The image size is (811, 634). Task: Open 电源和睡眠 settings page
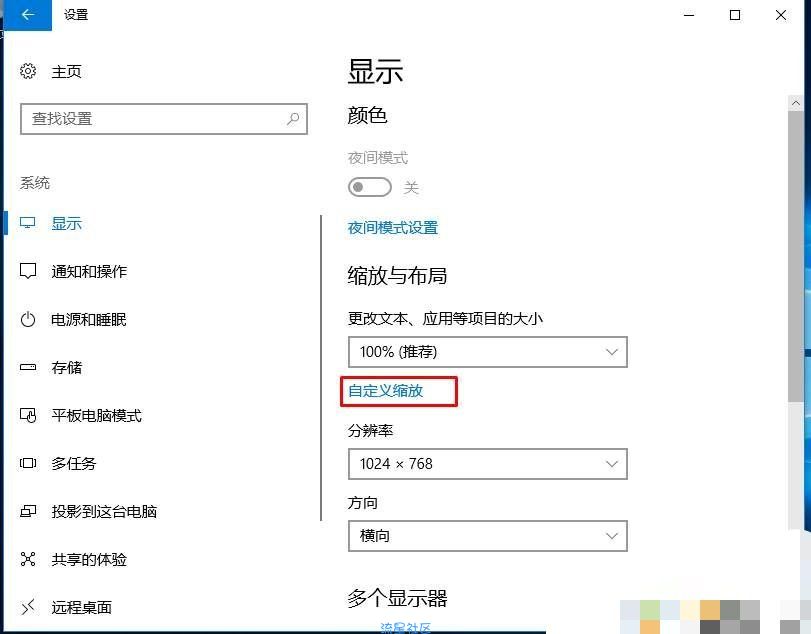click(88, 320)
